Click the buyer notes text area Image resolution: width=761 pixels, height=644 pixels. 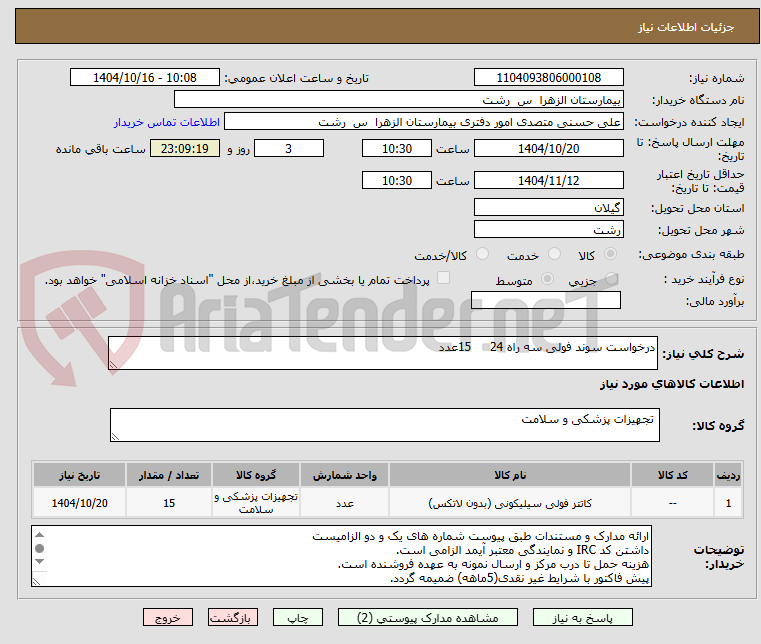coord(342,556)
